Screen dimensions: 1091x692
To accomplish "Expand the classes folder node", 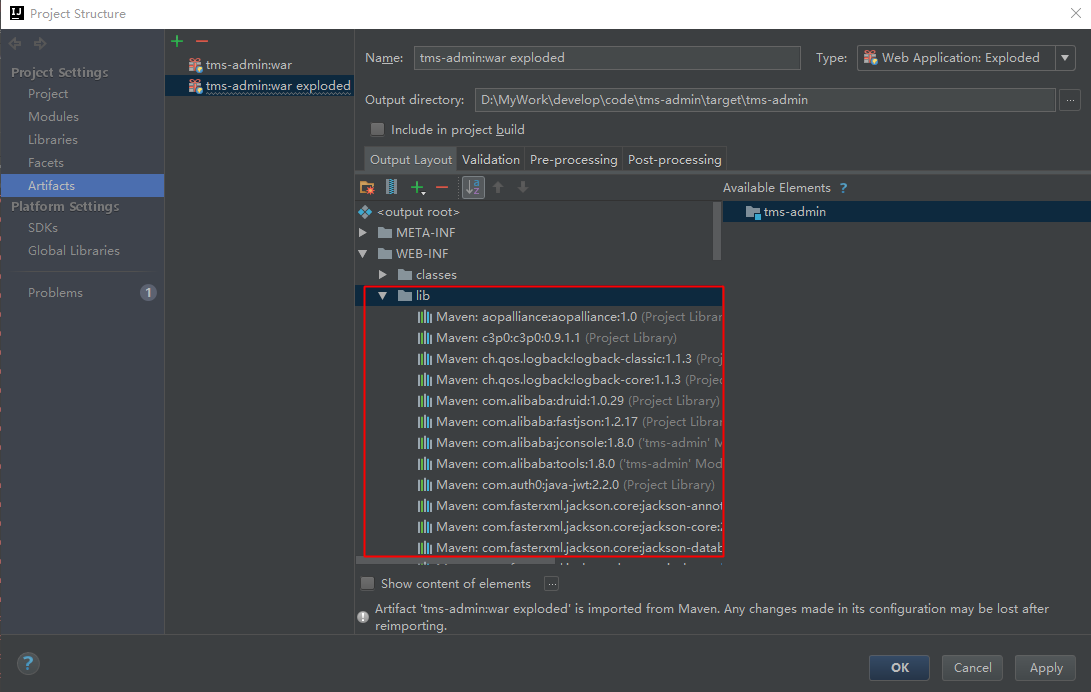I will click(383, 275).
